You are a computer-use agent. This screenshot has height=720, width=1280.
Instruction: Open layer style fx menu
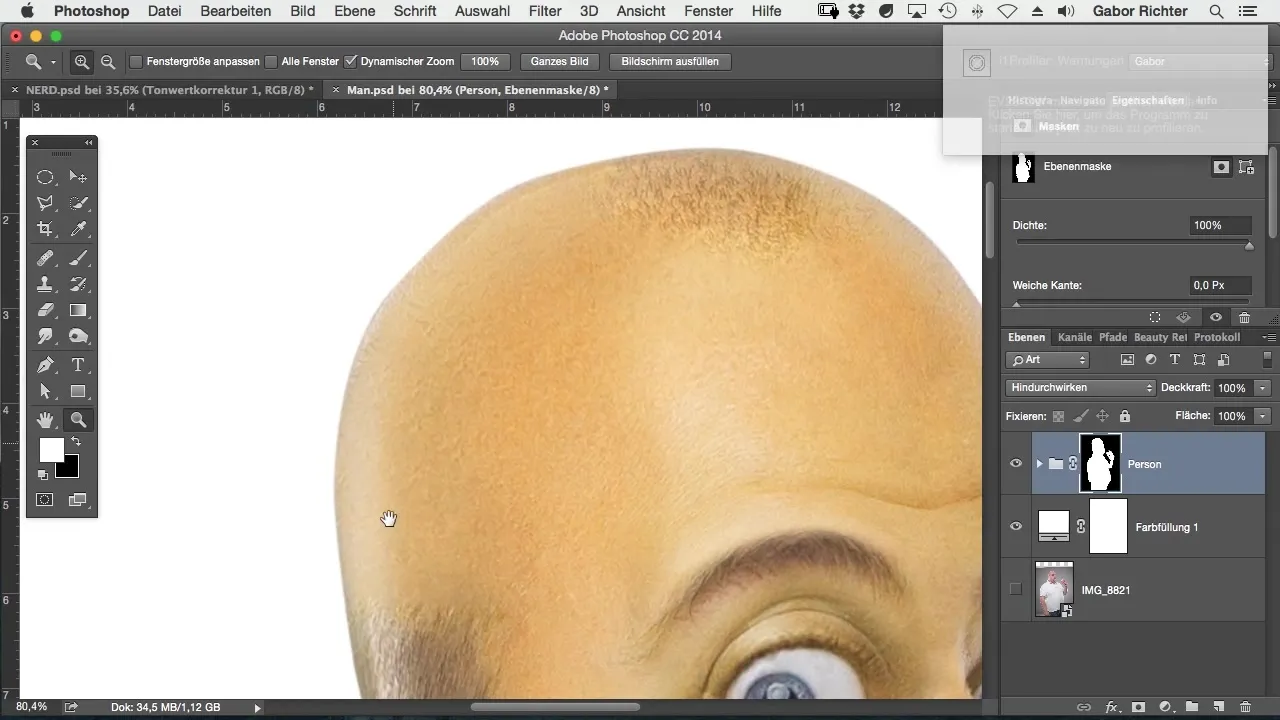pyautogui.click(x=1111, y=707)
